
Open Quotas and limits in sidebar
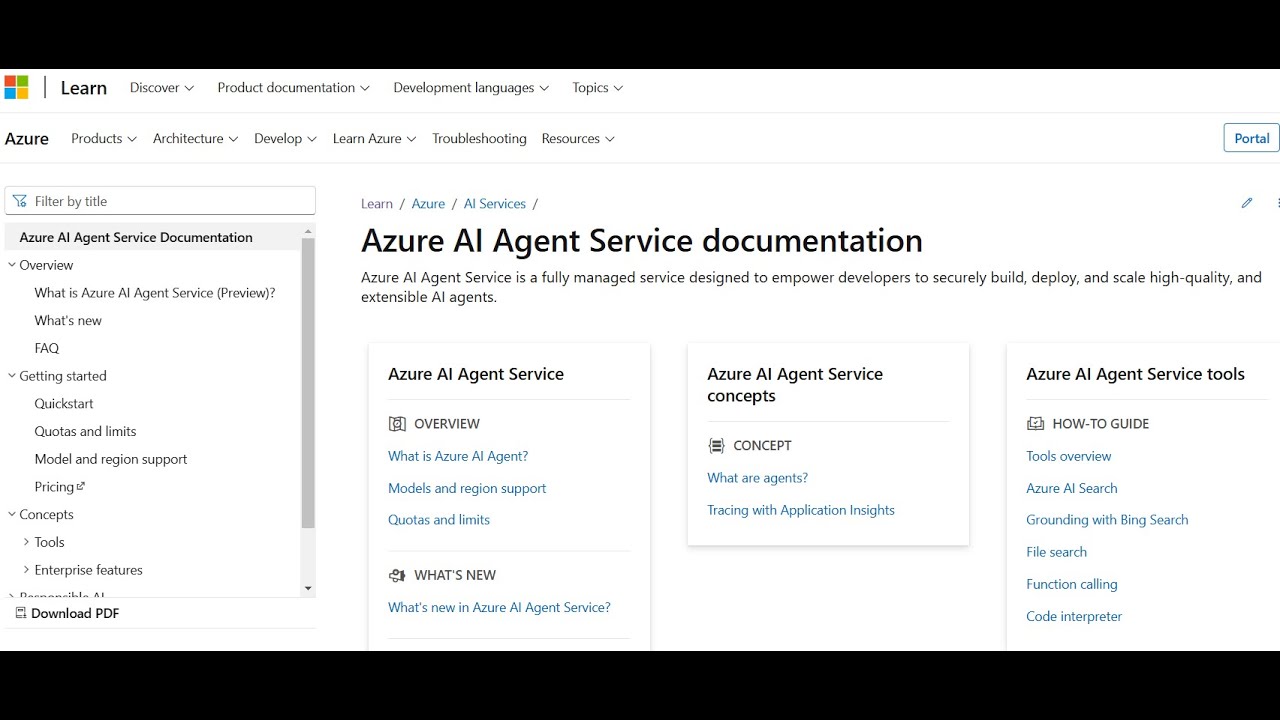coord(85,432)
